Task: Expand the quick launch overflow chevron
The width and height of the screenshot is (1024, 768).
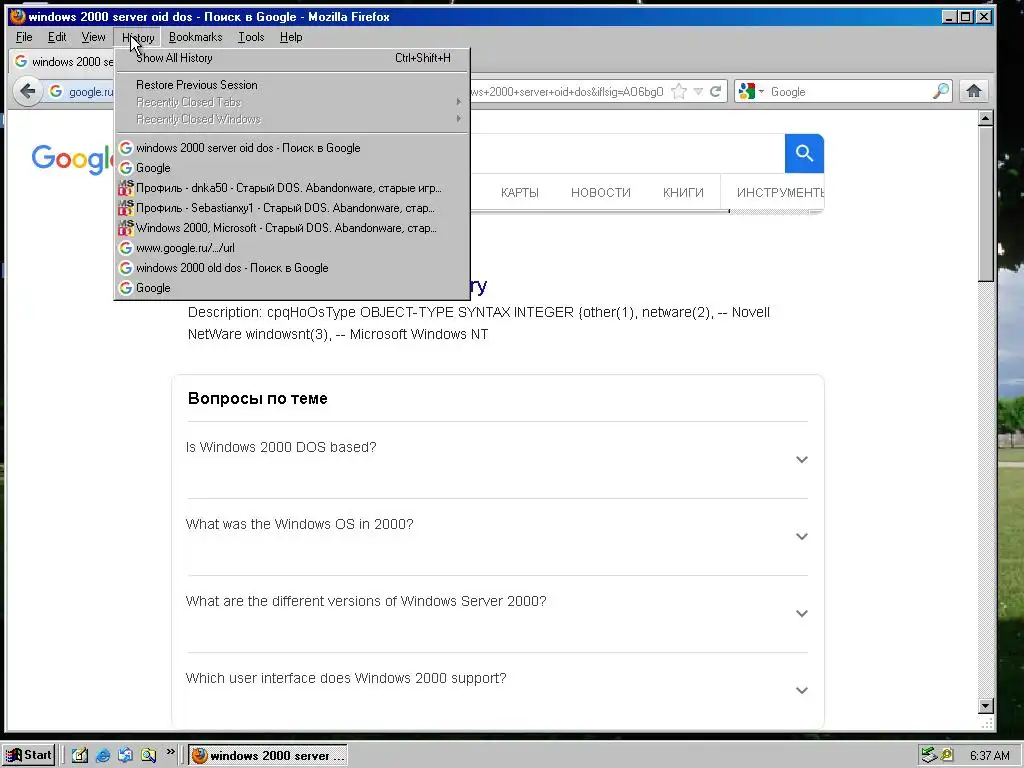Action: click(170, 752)
